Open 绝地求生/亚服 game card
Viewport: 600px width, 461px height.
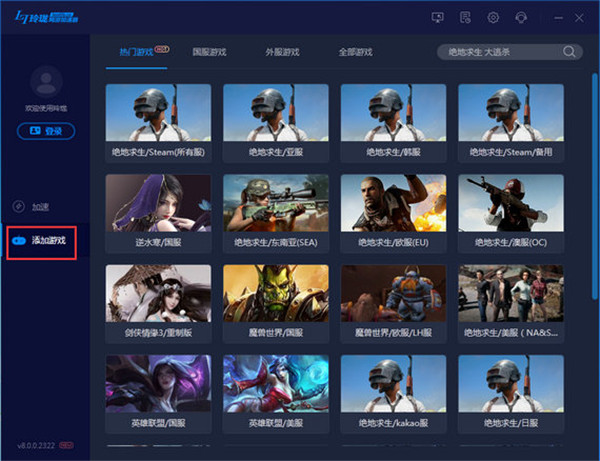[276, 123]
